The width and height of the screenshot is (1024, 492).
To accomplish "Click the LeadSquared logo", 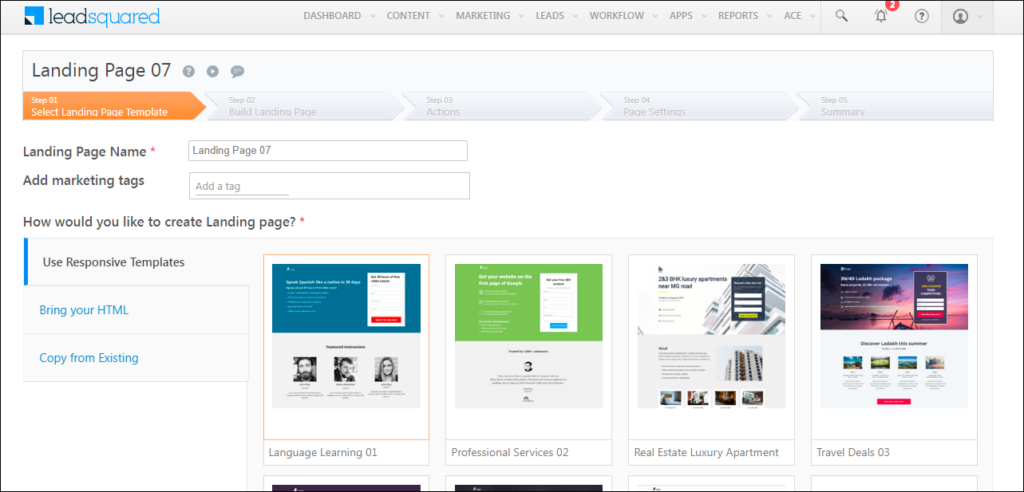I will 91,17.
